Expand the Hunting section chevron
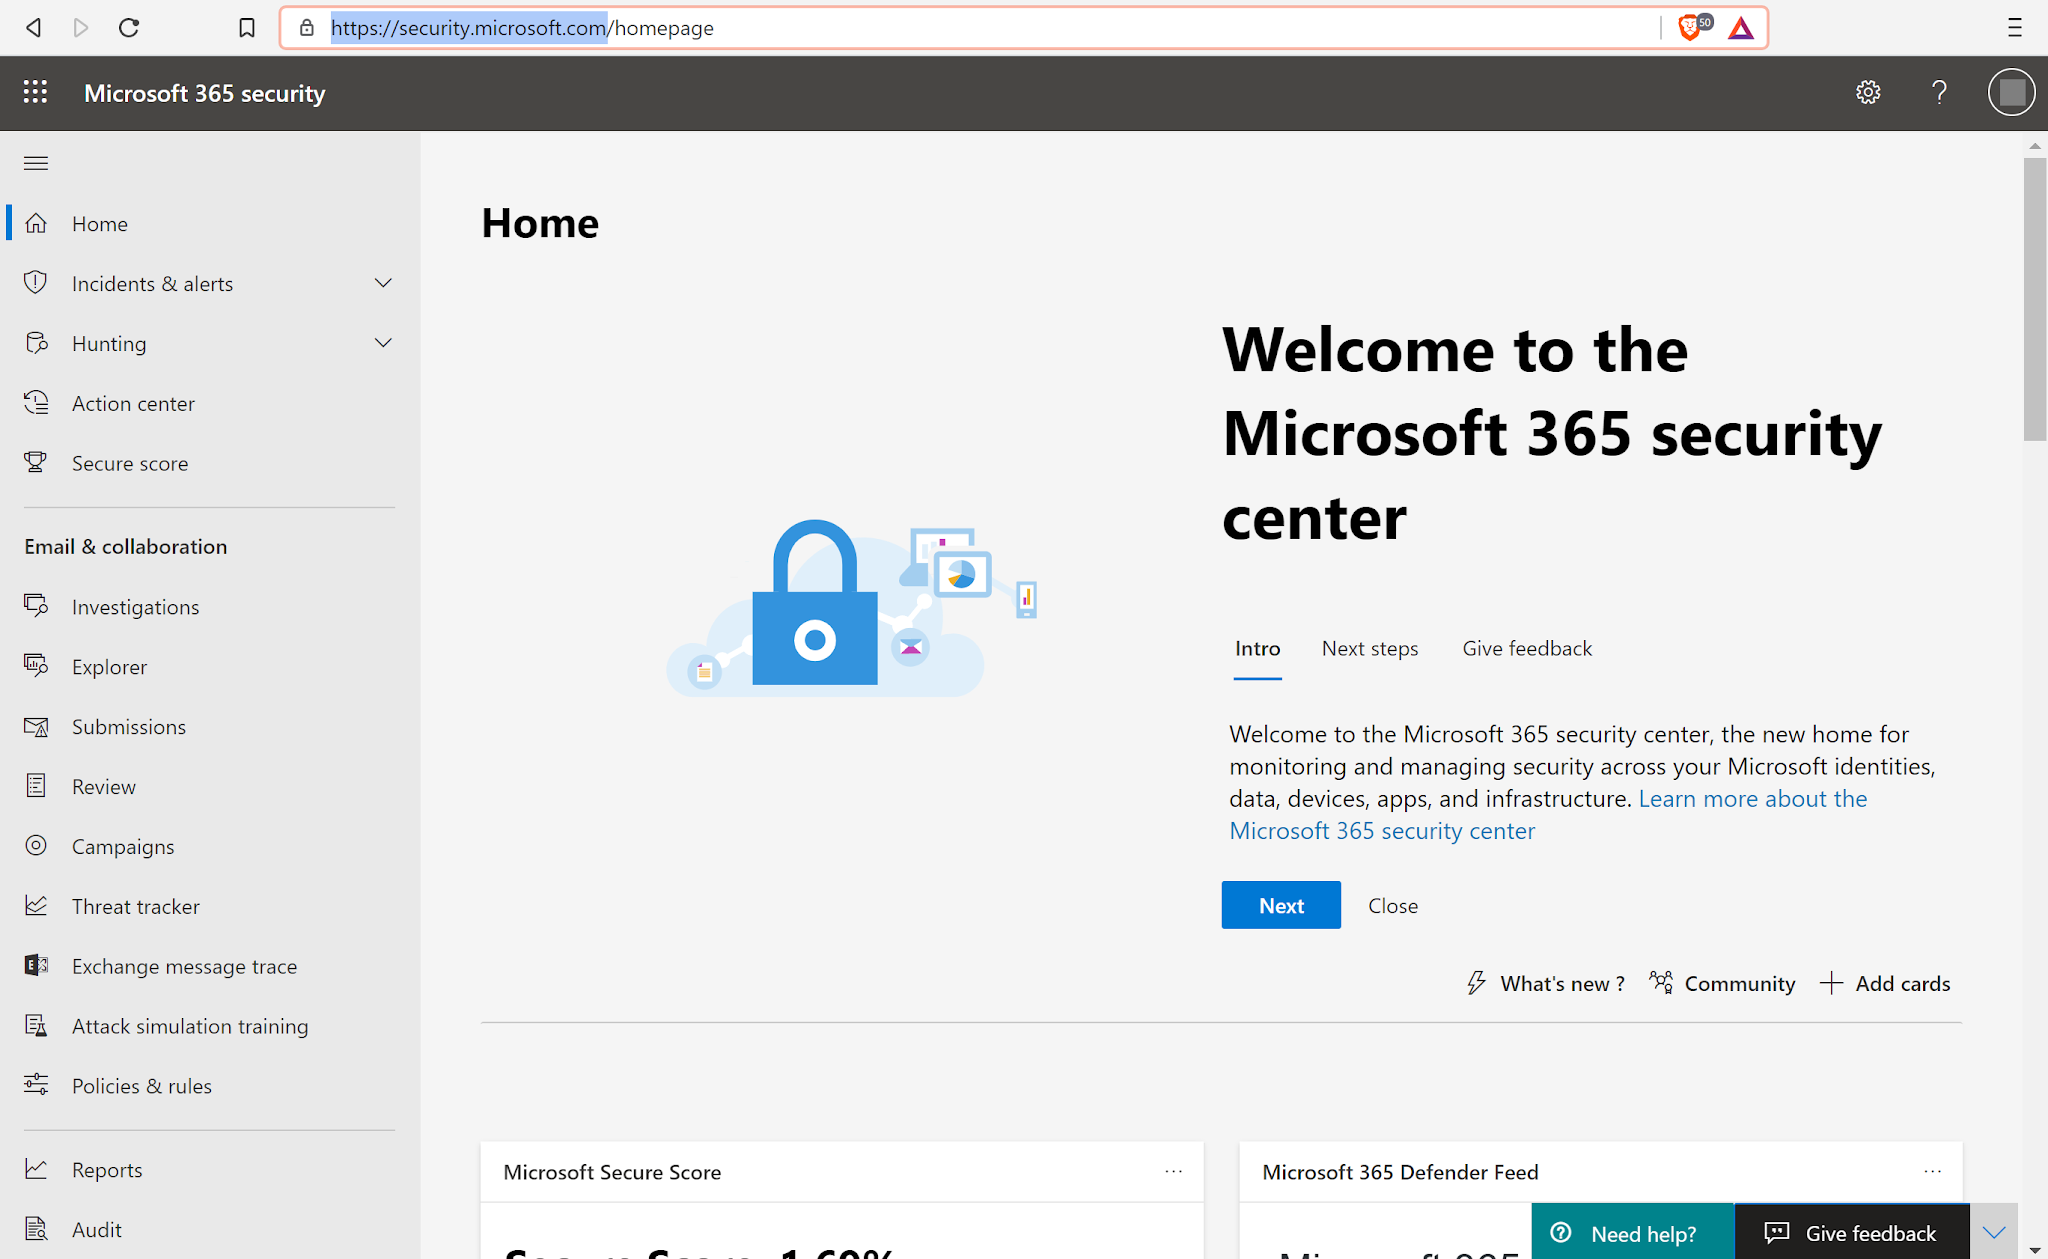Viewport: 2048px width, 1259px height. (x=383, y=342)
